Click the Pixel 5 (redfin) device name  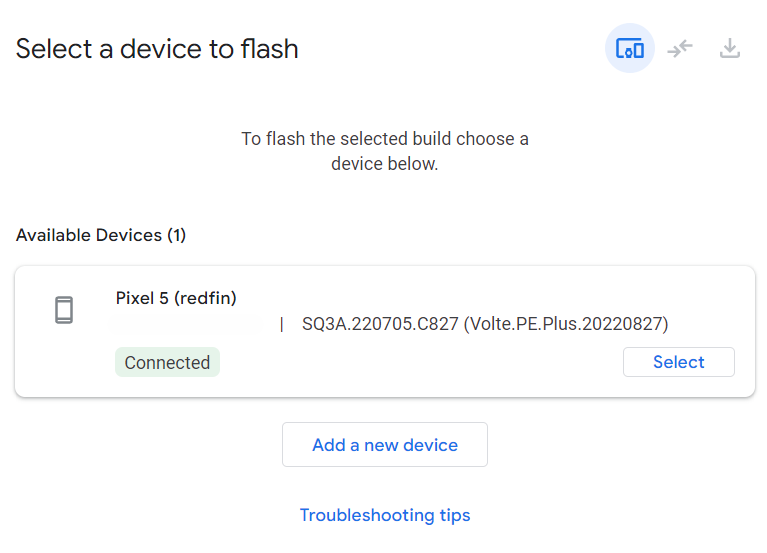click(176, 298)
